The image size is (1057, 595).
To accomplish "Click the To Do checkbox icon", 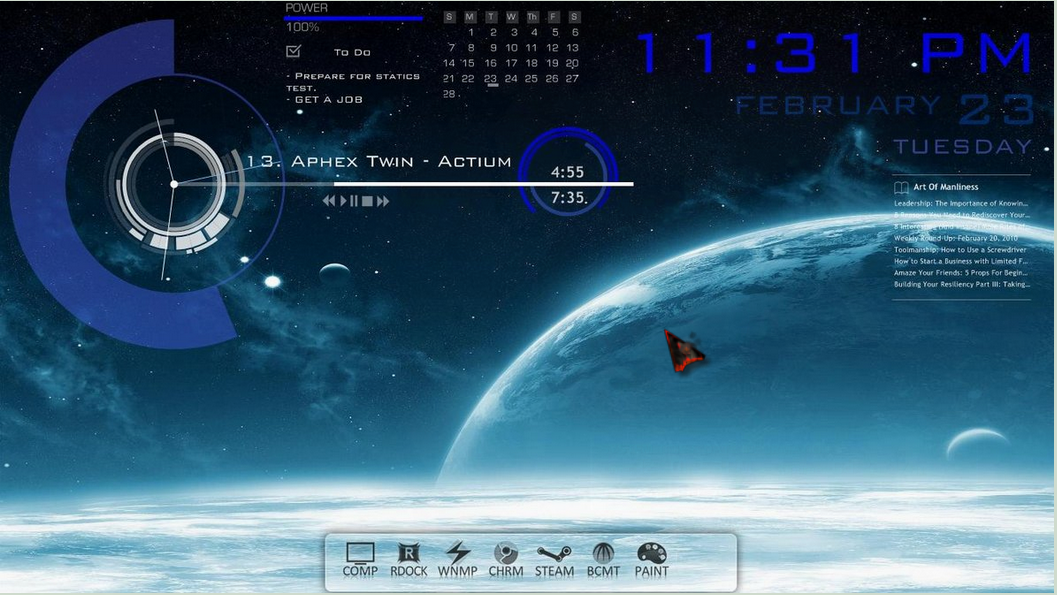I will pos(293,51).
